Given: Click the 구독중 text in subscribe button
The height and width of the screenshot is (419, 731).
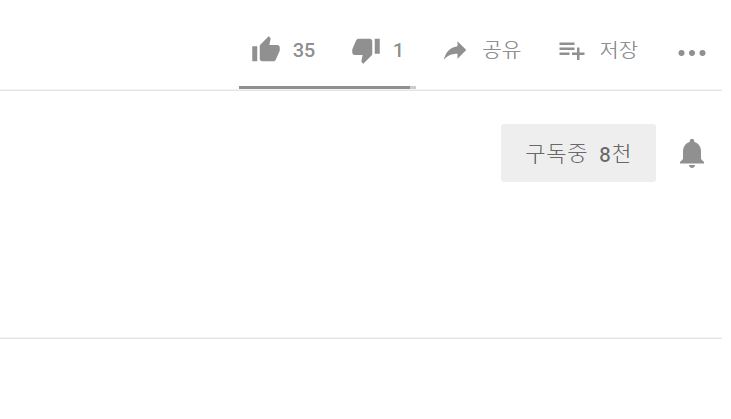Looking at the screenshot, I should (x=556, y=154).
